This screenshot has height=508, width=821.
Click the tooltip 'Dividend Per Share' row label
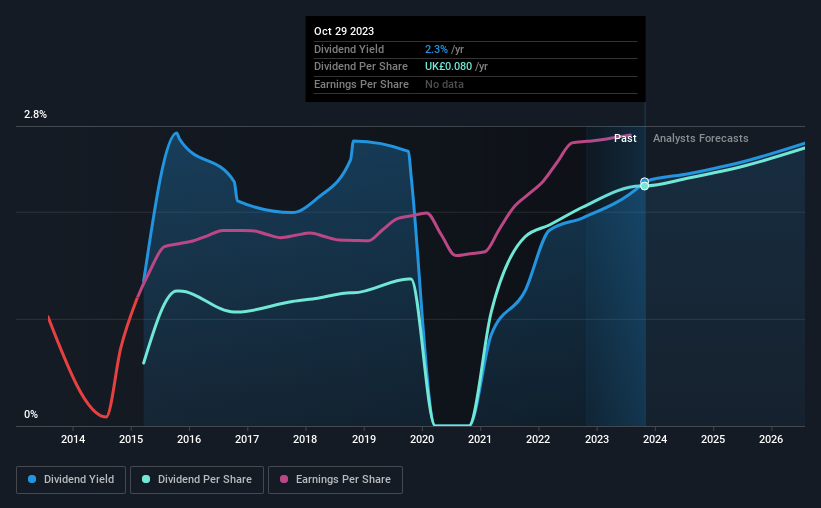(x=361, y=67)
